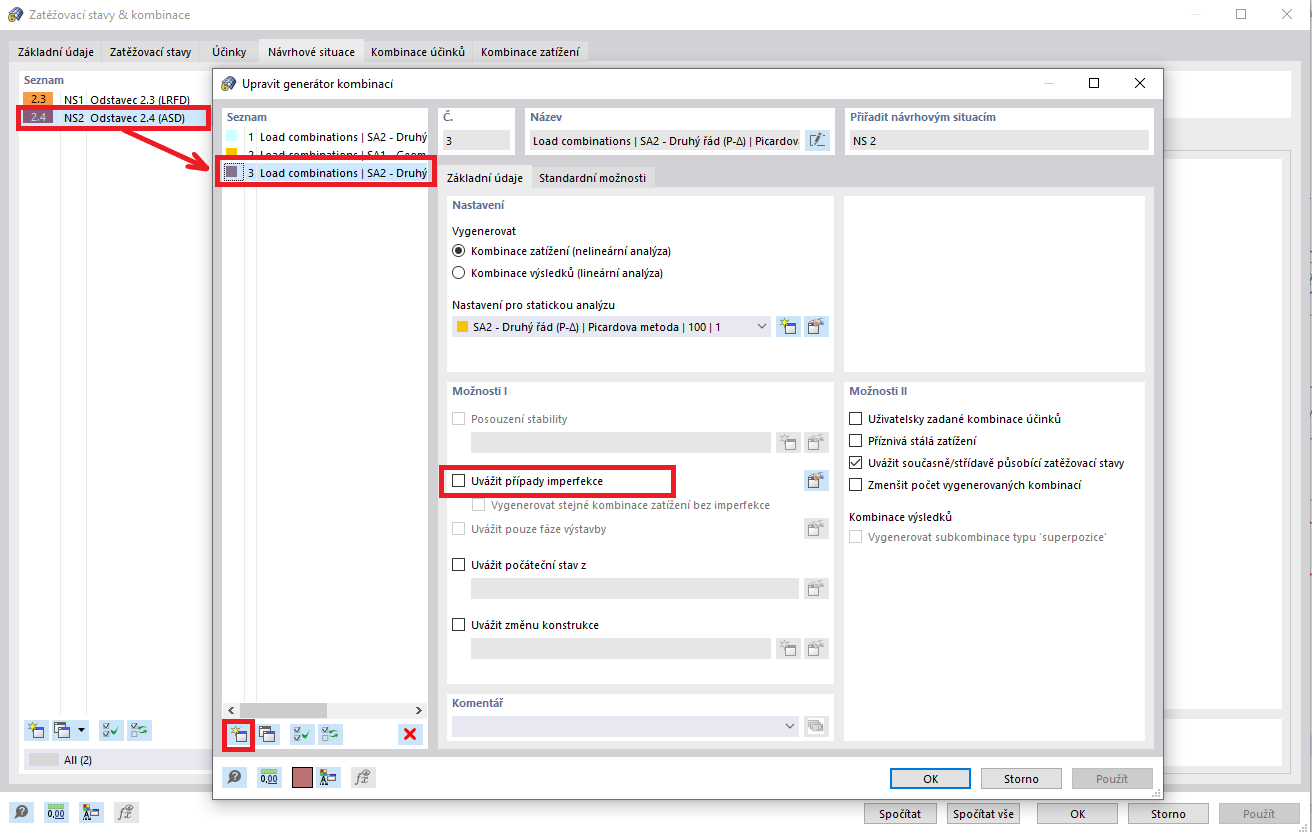Open units and decimals icon in dialog
The image size is (1312, 832).
pyautogui.click(x=268, y=778)
